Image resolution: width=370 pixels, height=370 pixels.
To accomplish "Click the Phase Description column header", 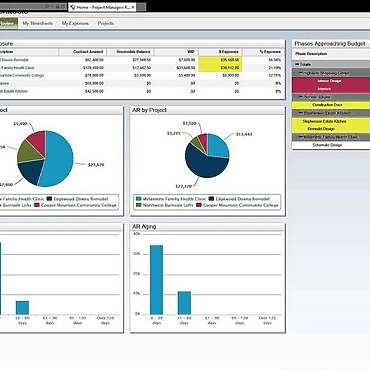I will [x=311, y=54].
